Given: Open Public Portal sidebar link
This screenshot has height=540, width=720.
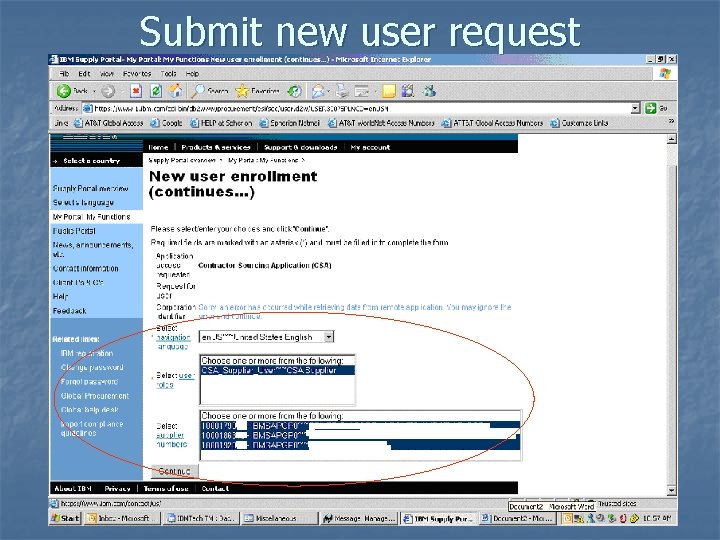Looking at the screenshot, I should coord(74,231).
